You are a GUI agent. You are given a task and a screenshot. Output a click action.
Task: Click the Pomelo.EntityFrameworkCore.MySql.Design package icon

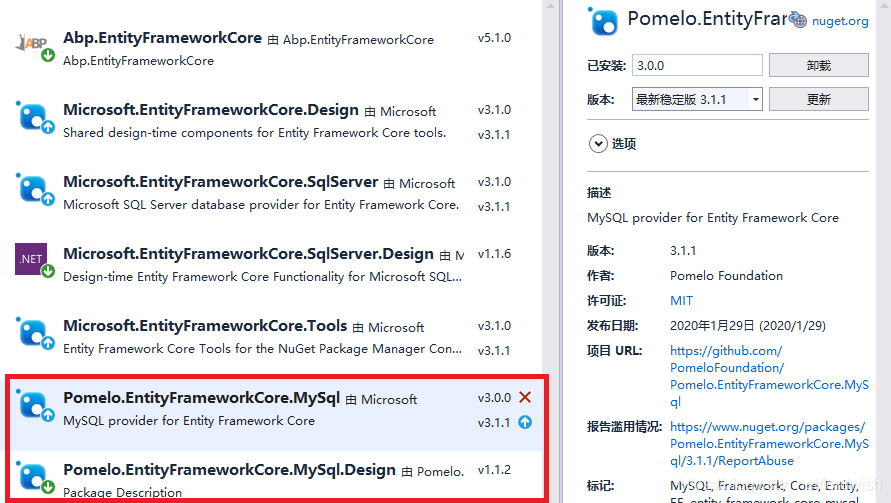(x=35, y=477)
